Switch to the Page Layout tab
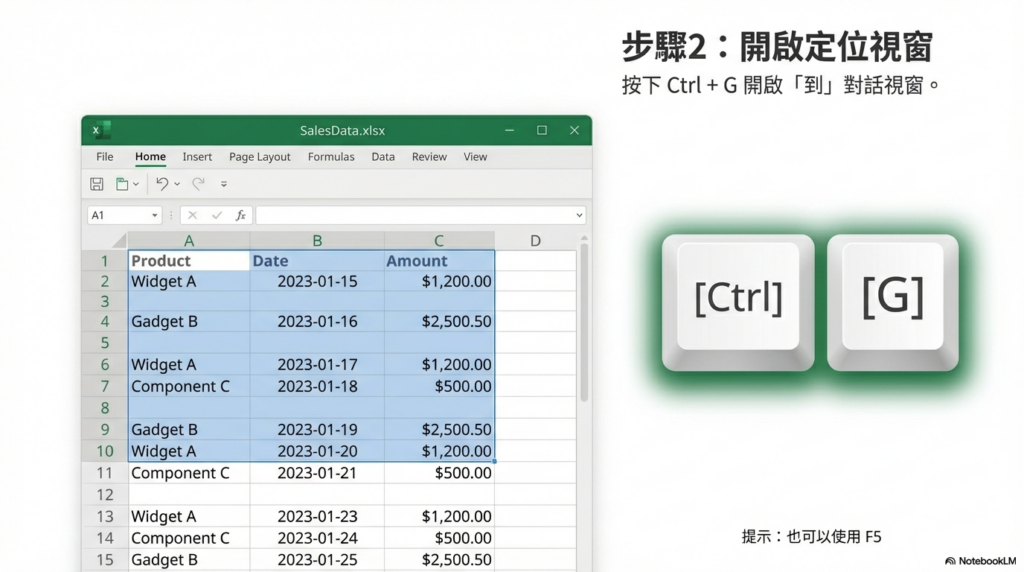This screenshot has width=1024, height=572. point(259,157)
